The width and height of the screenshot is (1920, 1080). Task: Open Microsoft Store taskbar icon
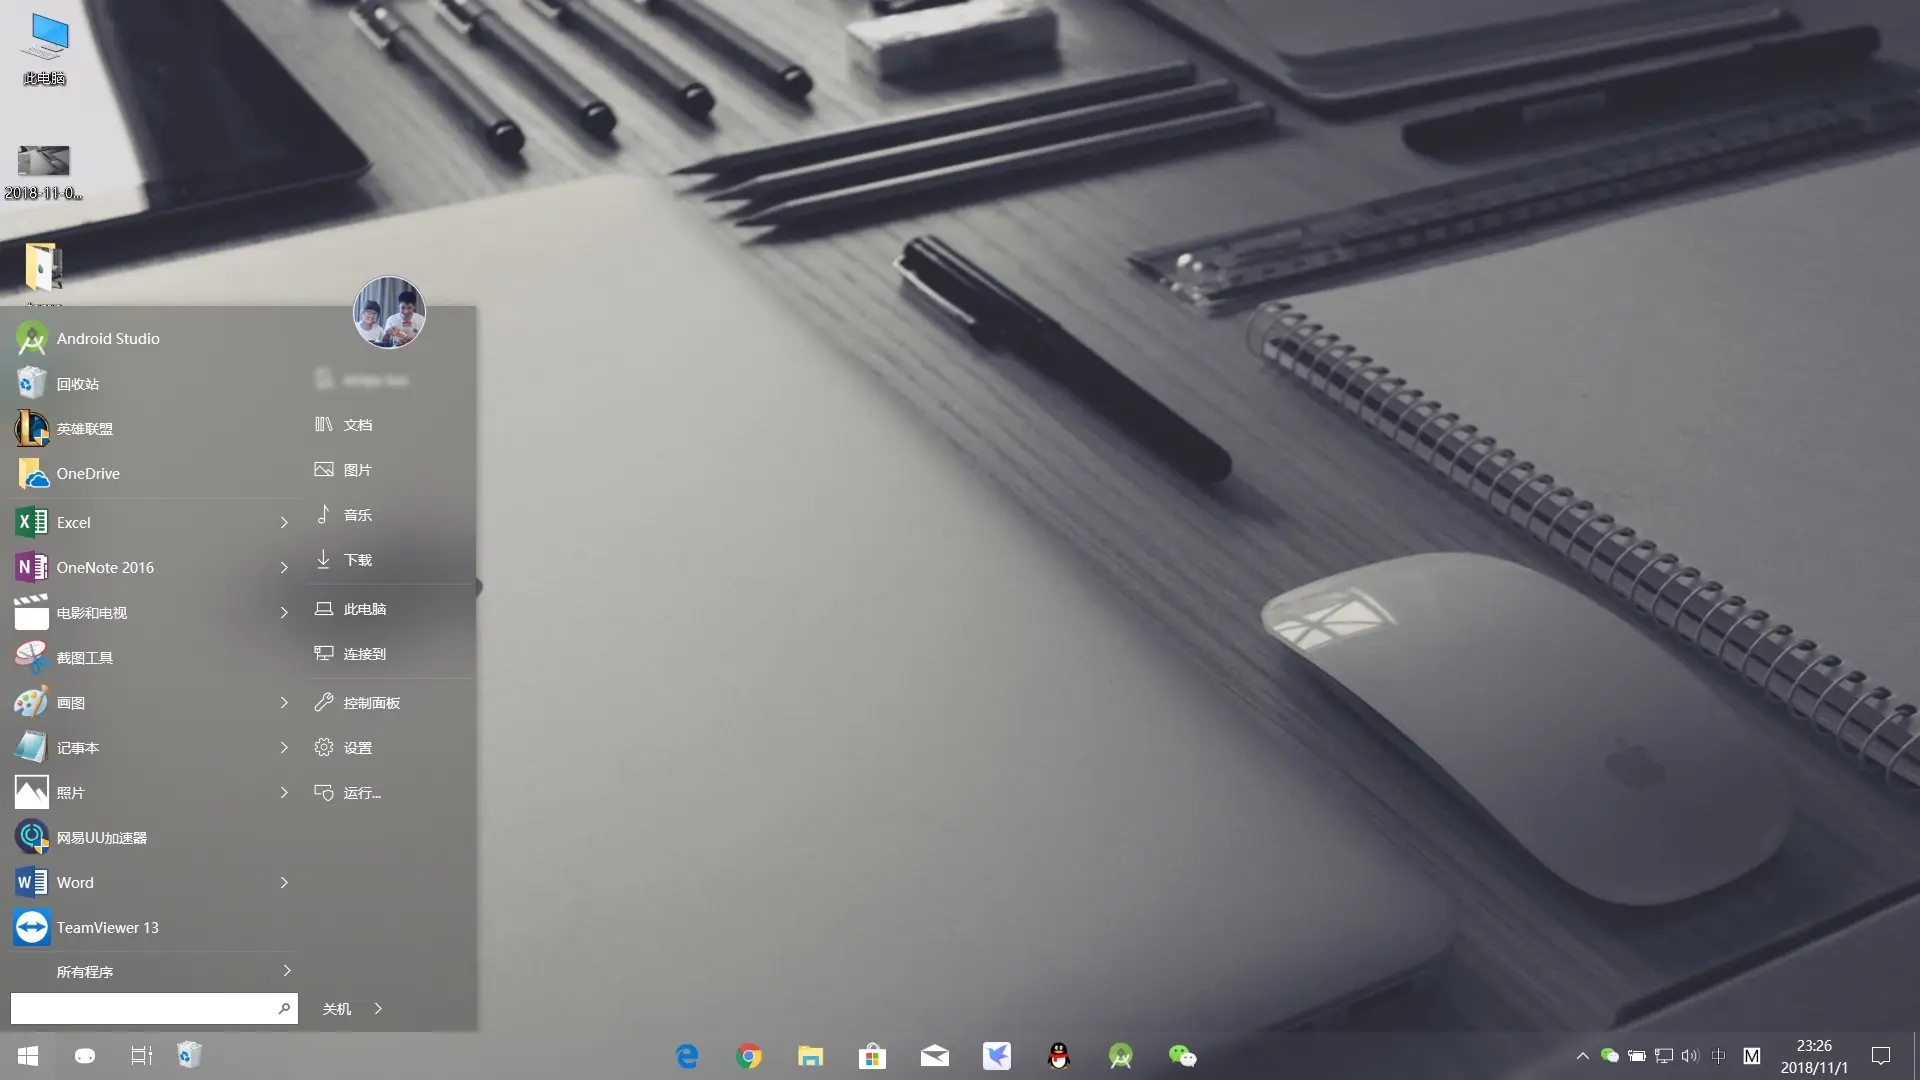point(872,1056)
